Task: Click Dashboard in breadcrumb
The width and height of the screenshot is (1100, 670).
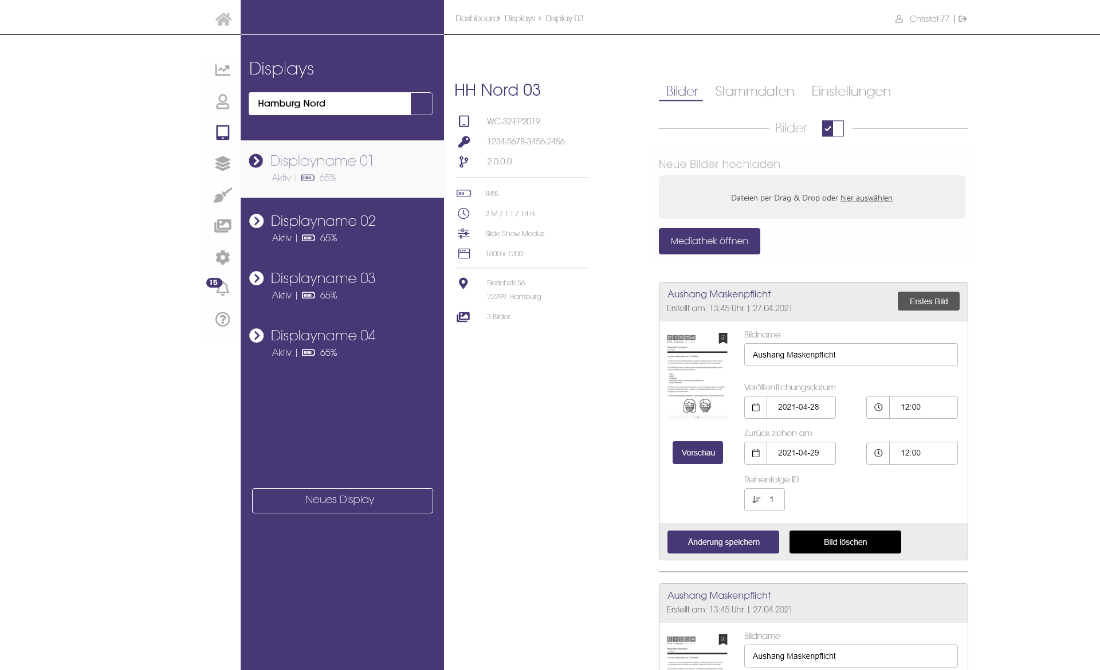Action: click(x=477, y=18)
